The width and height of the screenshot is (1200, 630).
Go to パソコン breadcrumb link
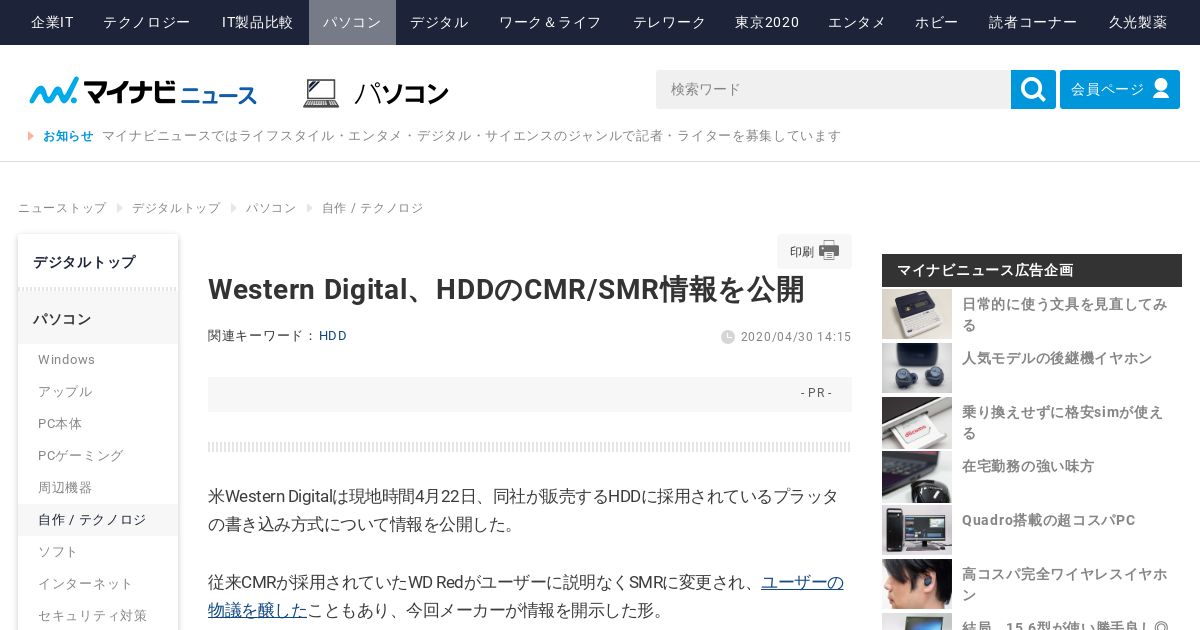pyautogui.click(x=271, y=208)
